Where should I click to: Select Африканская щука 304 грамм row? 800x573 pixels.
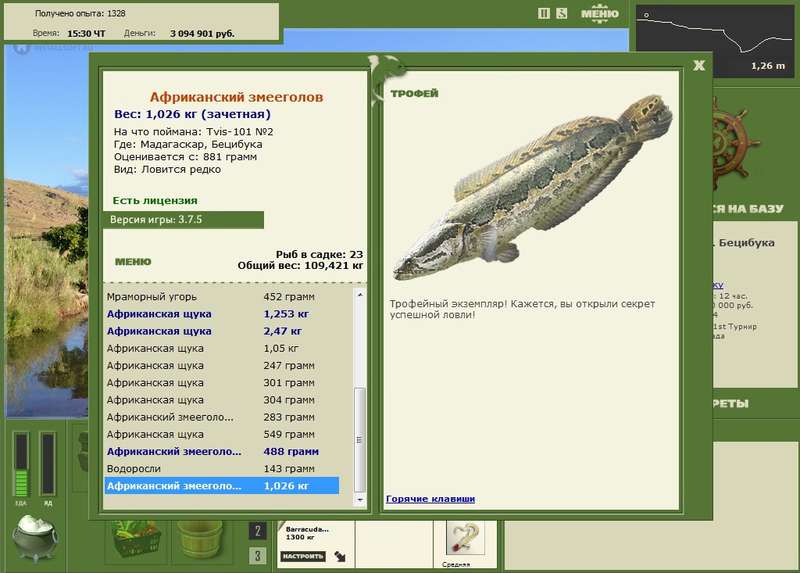point(222,400)
